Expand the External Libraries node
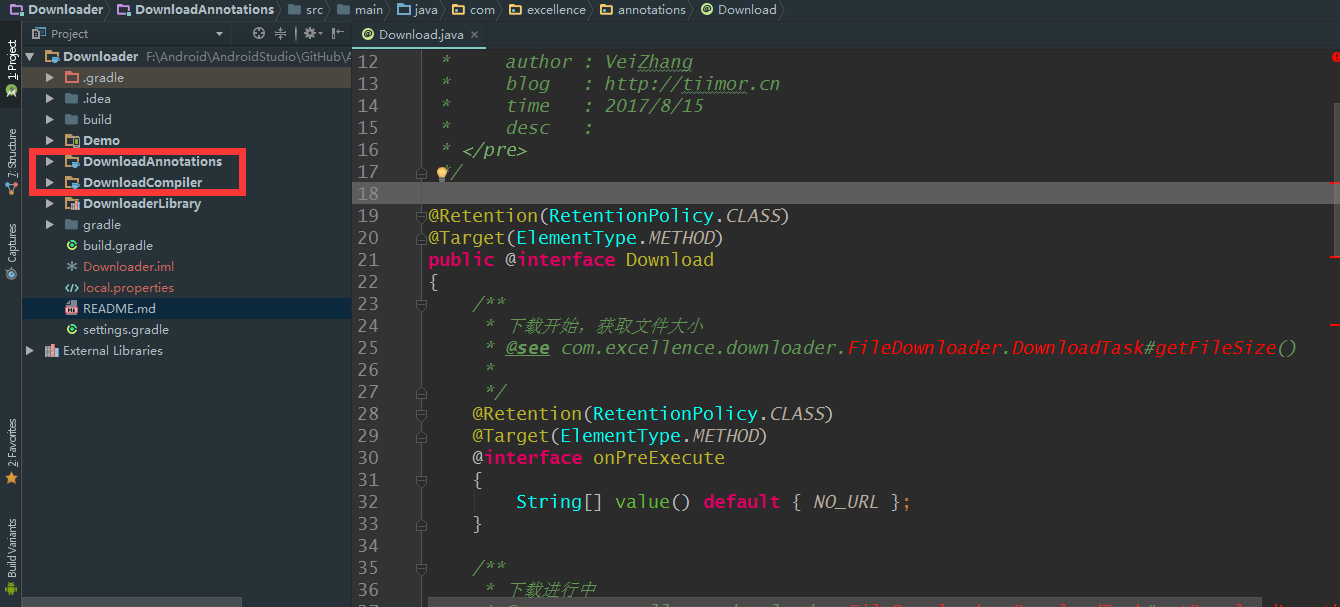1340x607 pixels. click(x=30, y=350)
